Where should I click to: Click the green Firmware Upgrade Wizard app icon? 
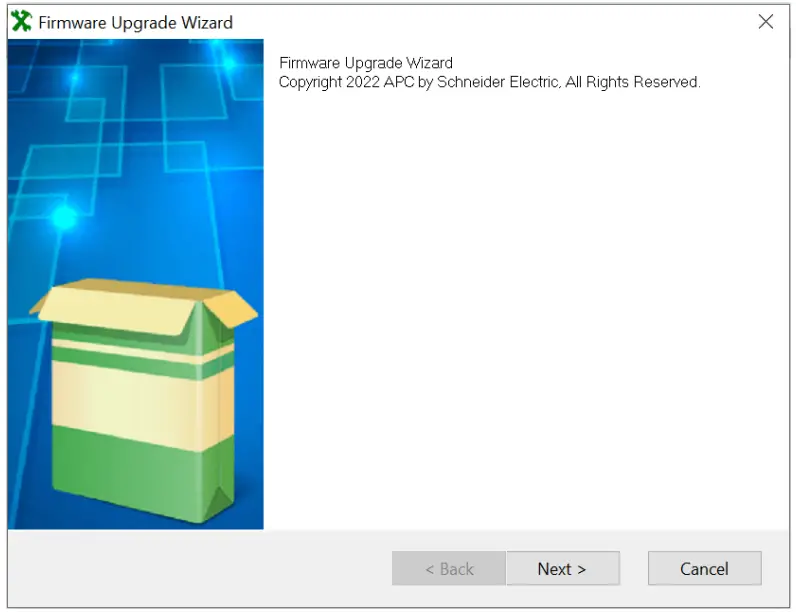click(x=21, y=22)
